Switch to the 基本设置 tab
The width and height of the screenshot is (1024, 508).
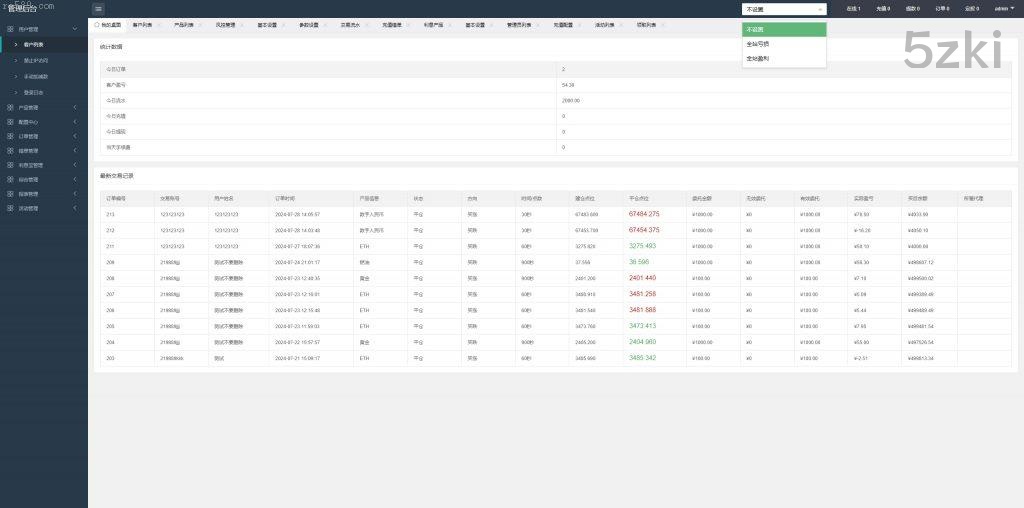(x=268, y=23)
